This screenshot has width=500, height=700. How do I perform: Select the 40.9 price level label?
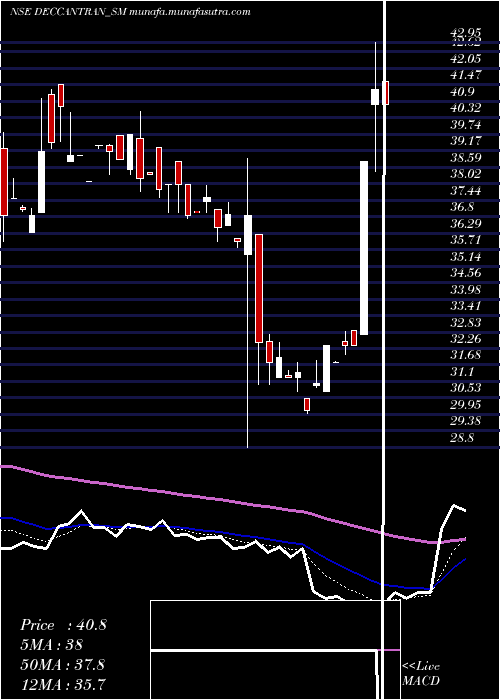463,92
